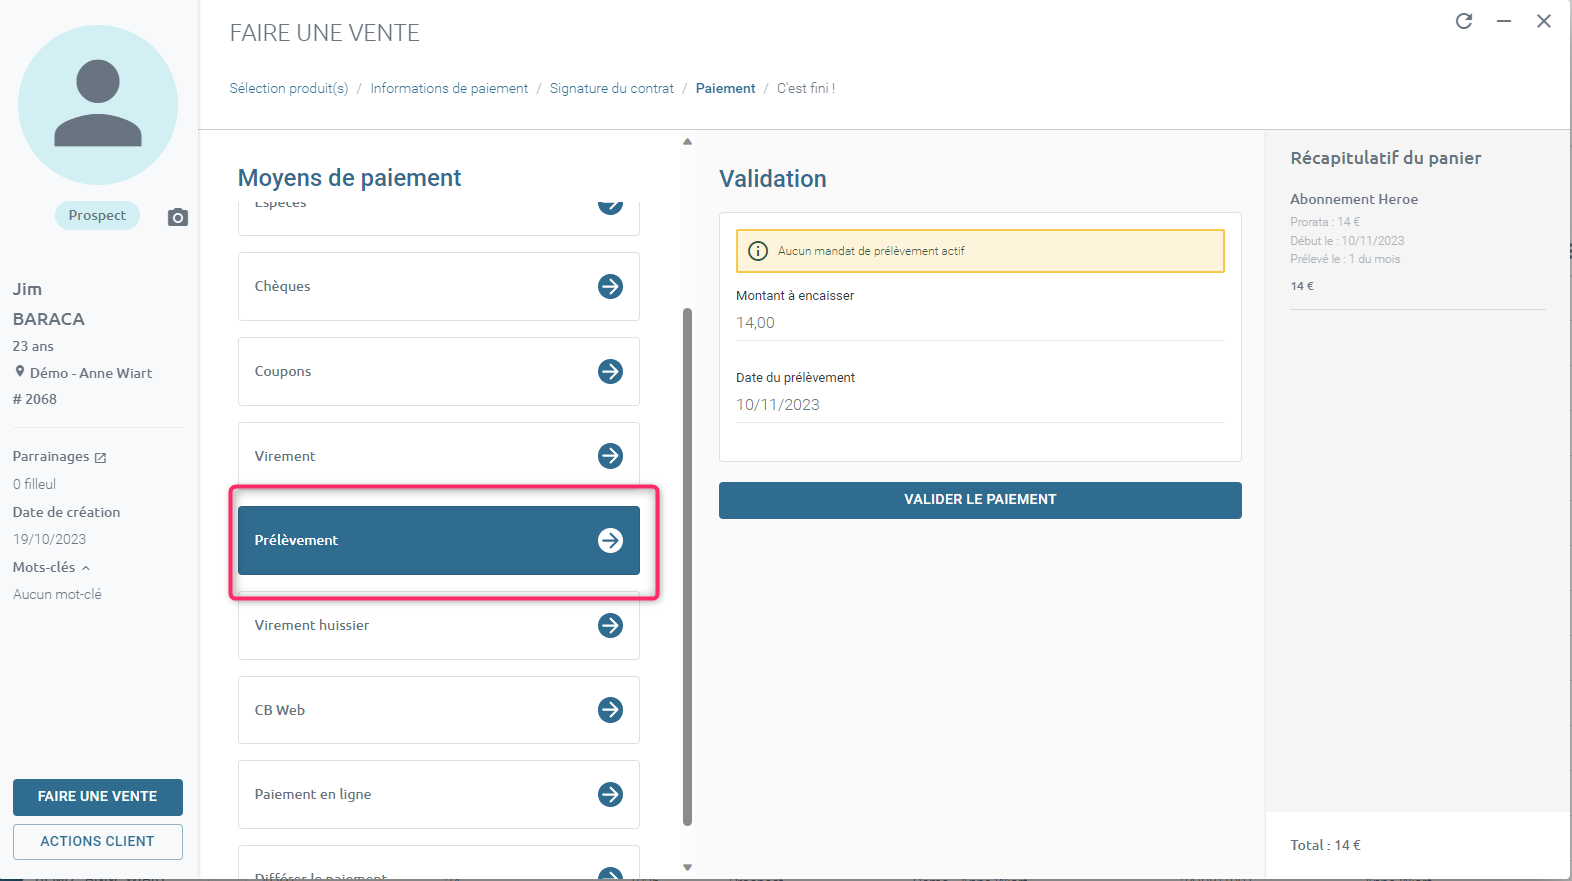The image size is (1572, 881).
Task: Go to Informations de paiement step
Action: pos(449,88)
